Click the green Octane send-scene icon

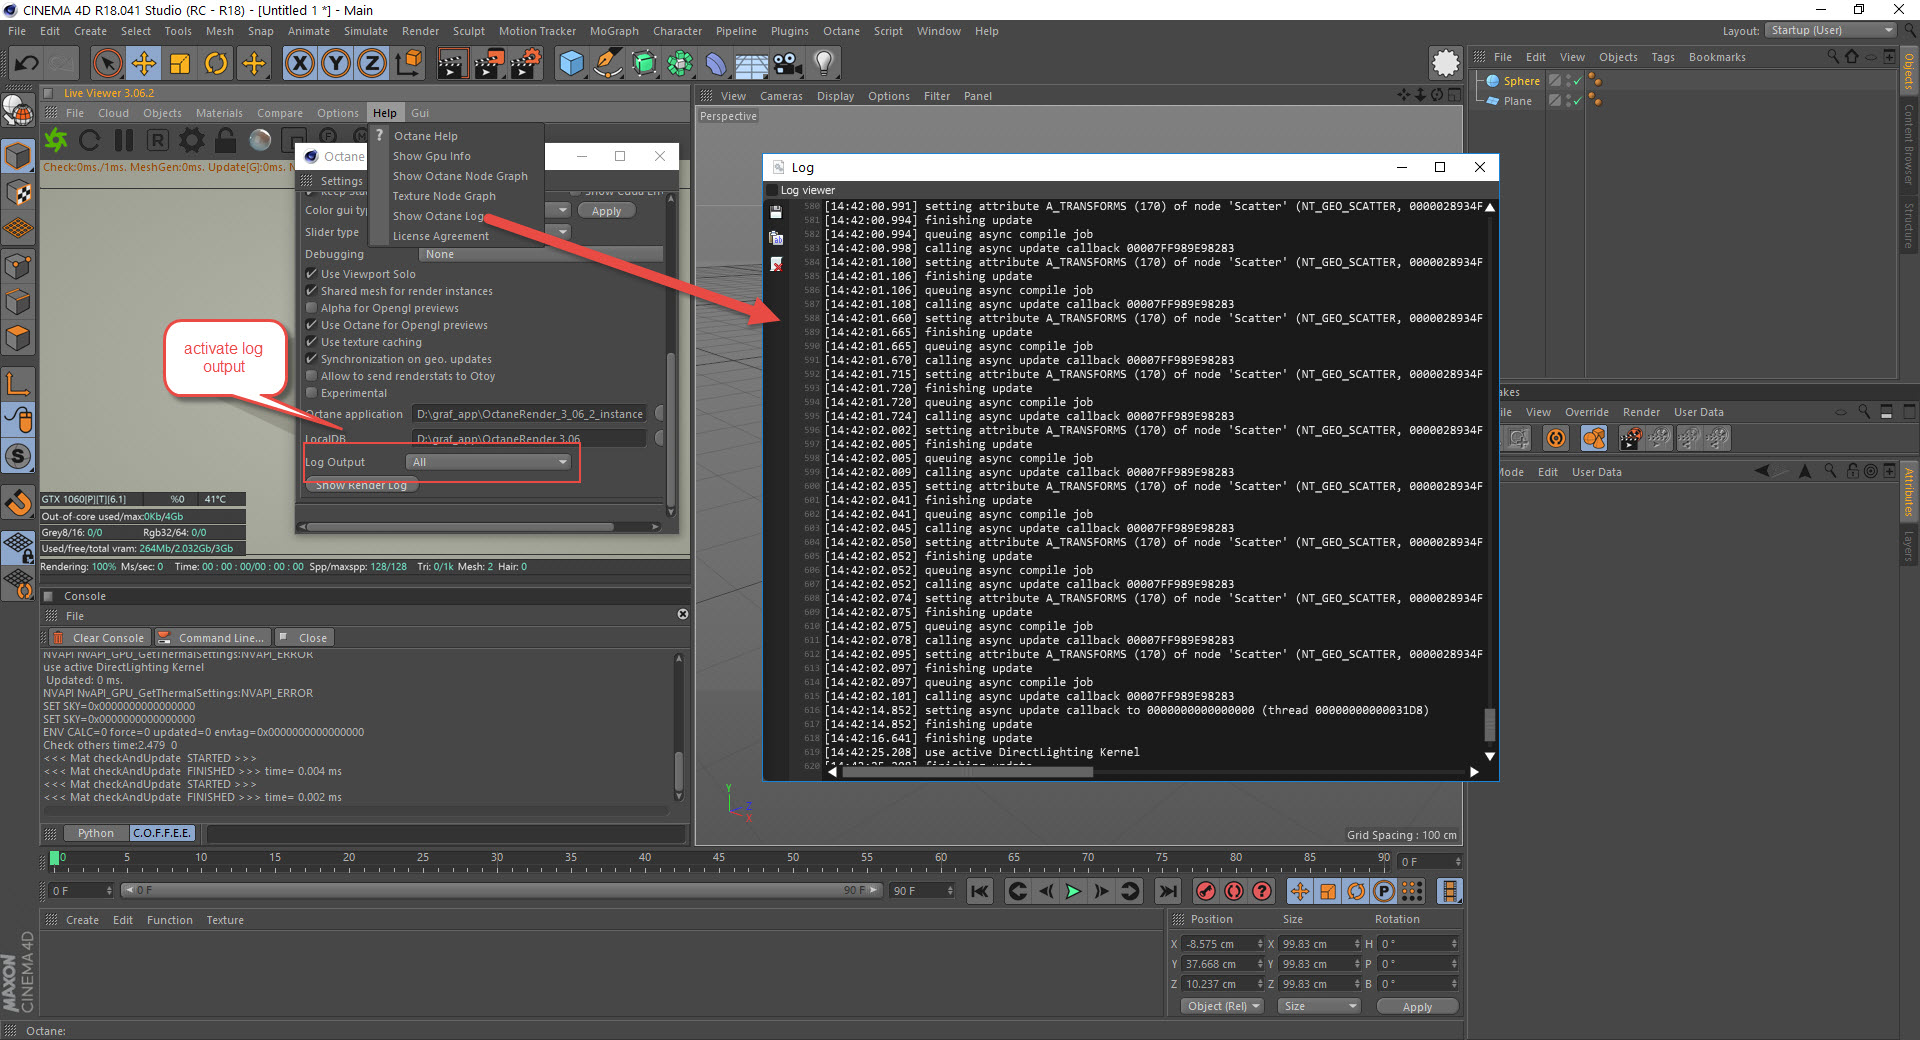point(56,140)
